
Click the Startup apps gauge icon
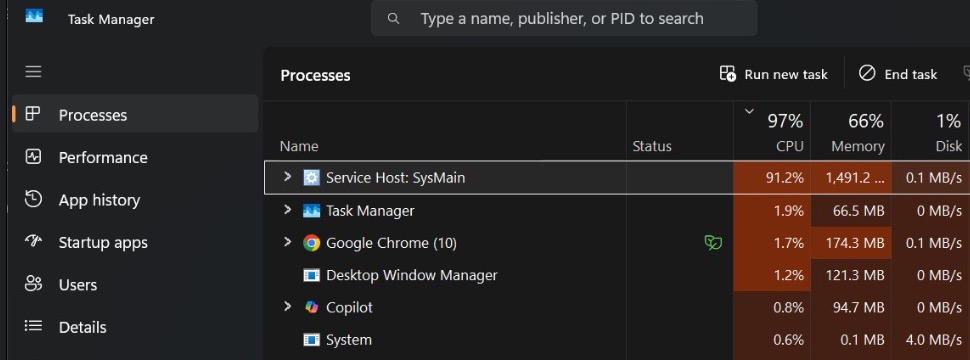pos(33,241)
